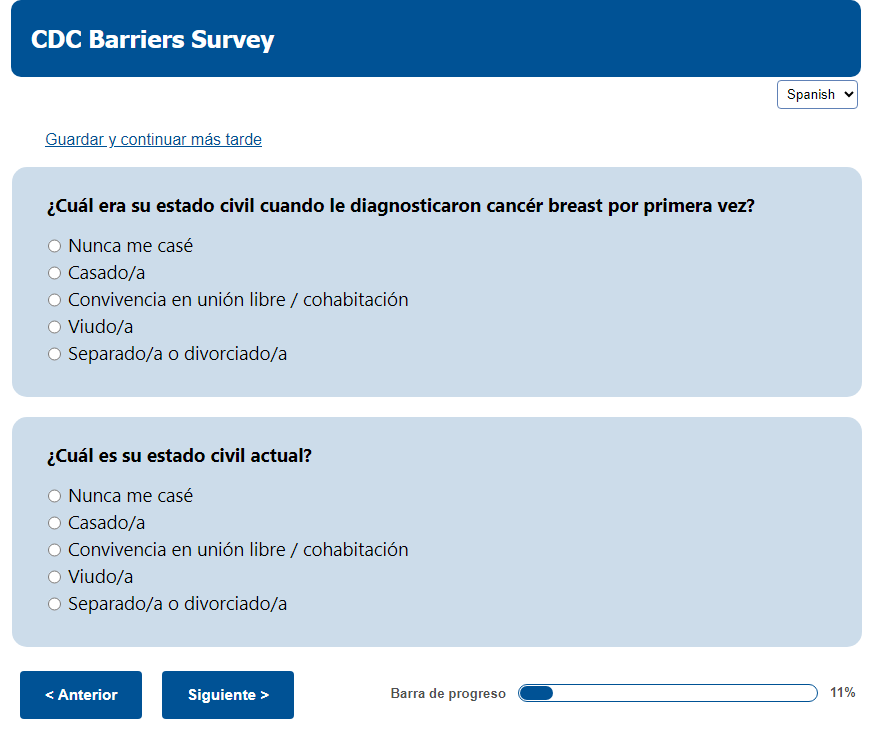Viewport: 895px width, 733px height.
Task: Select 'Viudo/a' for civil status at diagnosis
Action: (x=55, y=327)
